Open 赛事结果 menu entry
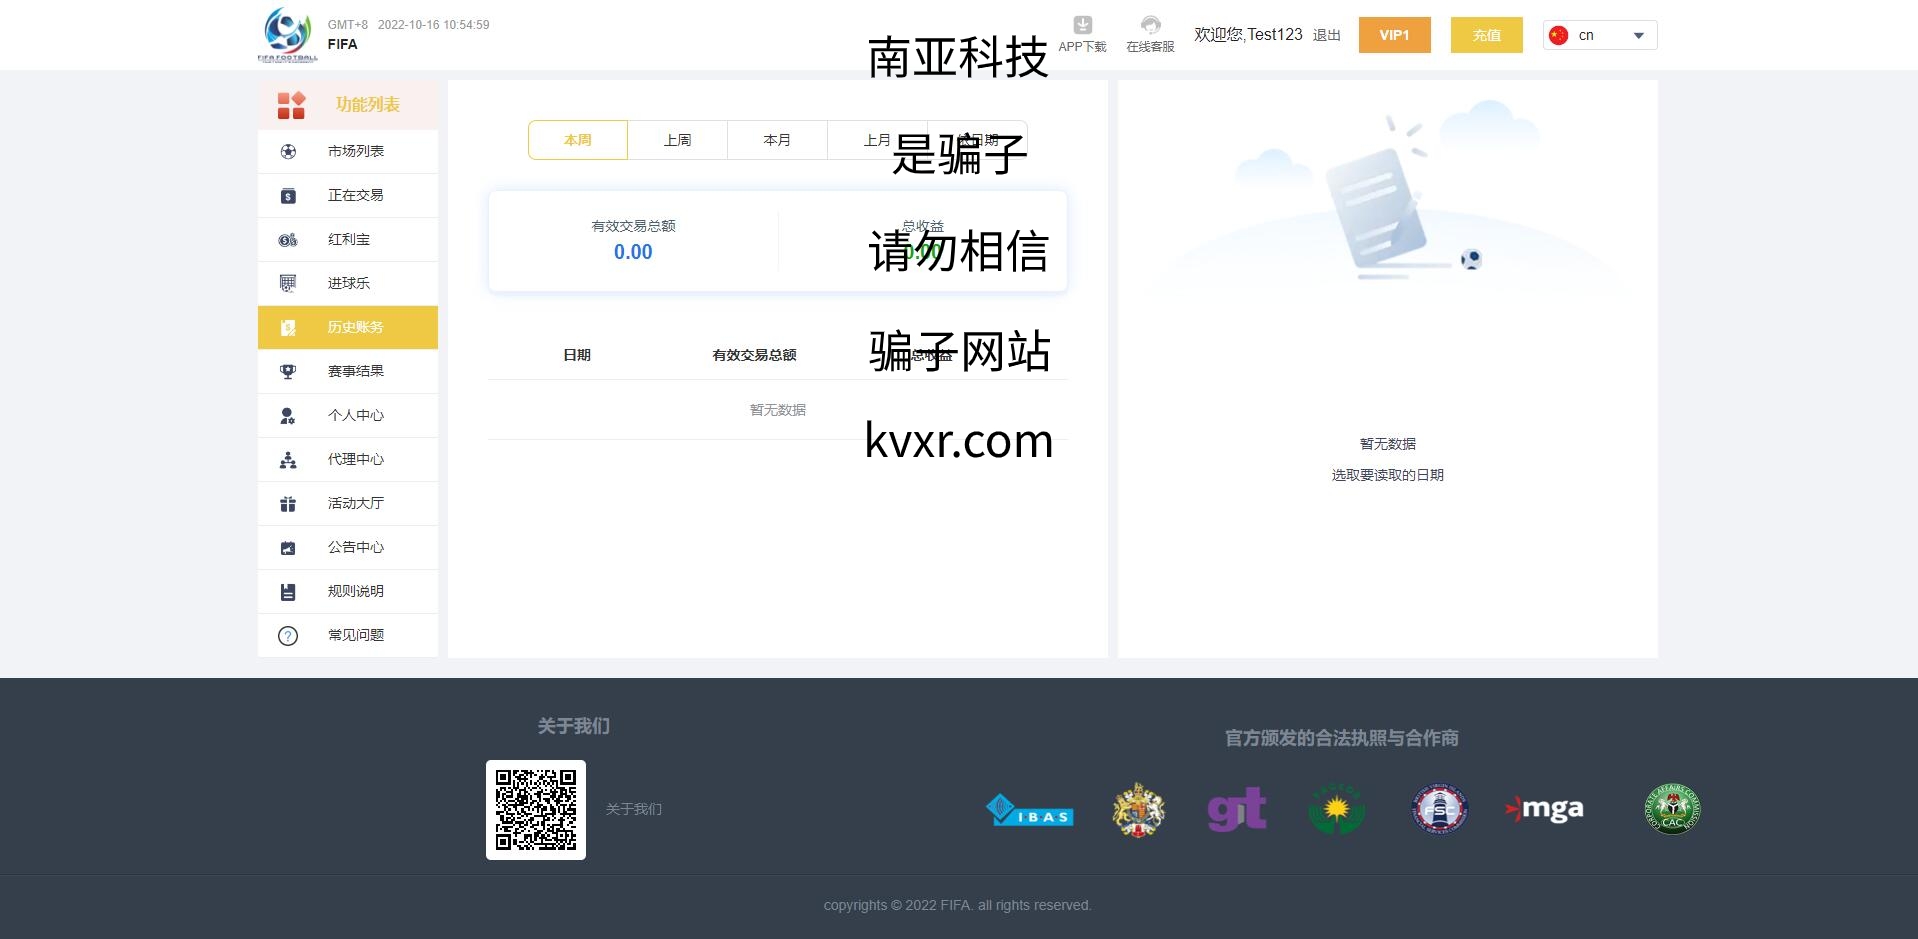This screenshot has width=1918, height=939. click(x=348, y=371)
